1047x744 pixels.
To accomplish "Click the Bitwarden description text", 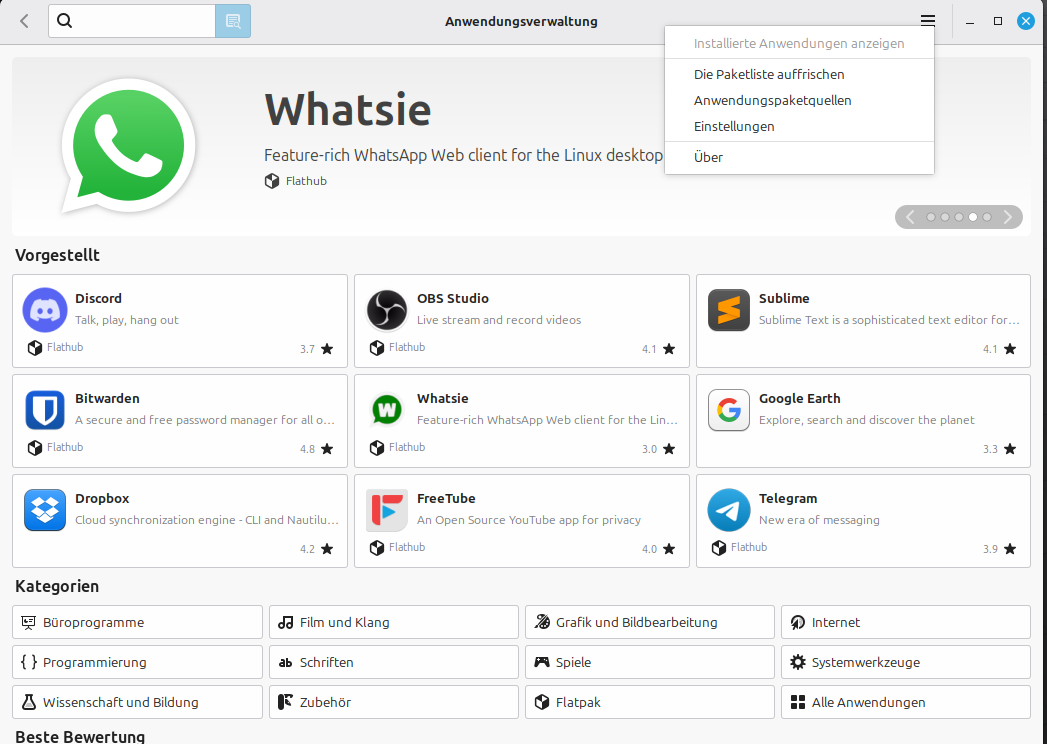I will pos(205,420).
